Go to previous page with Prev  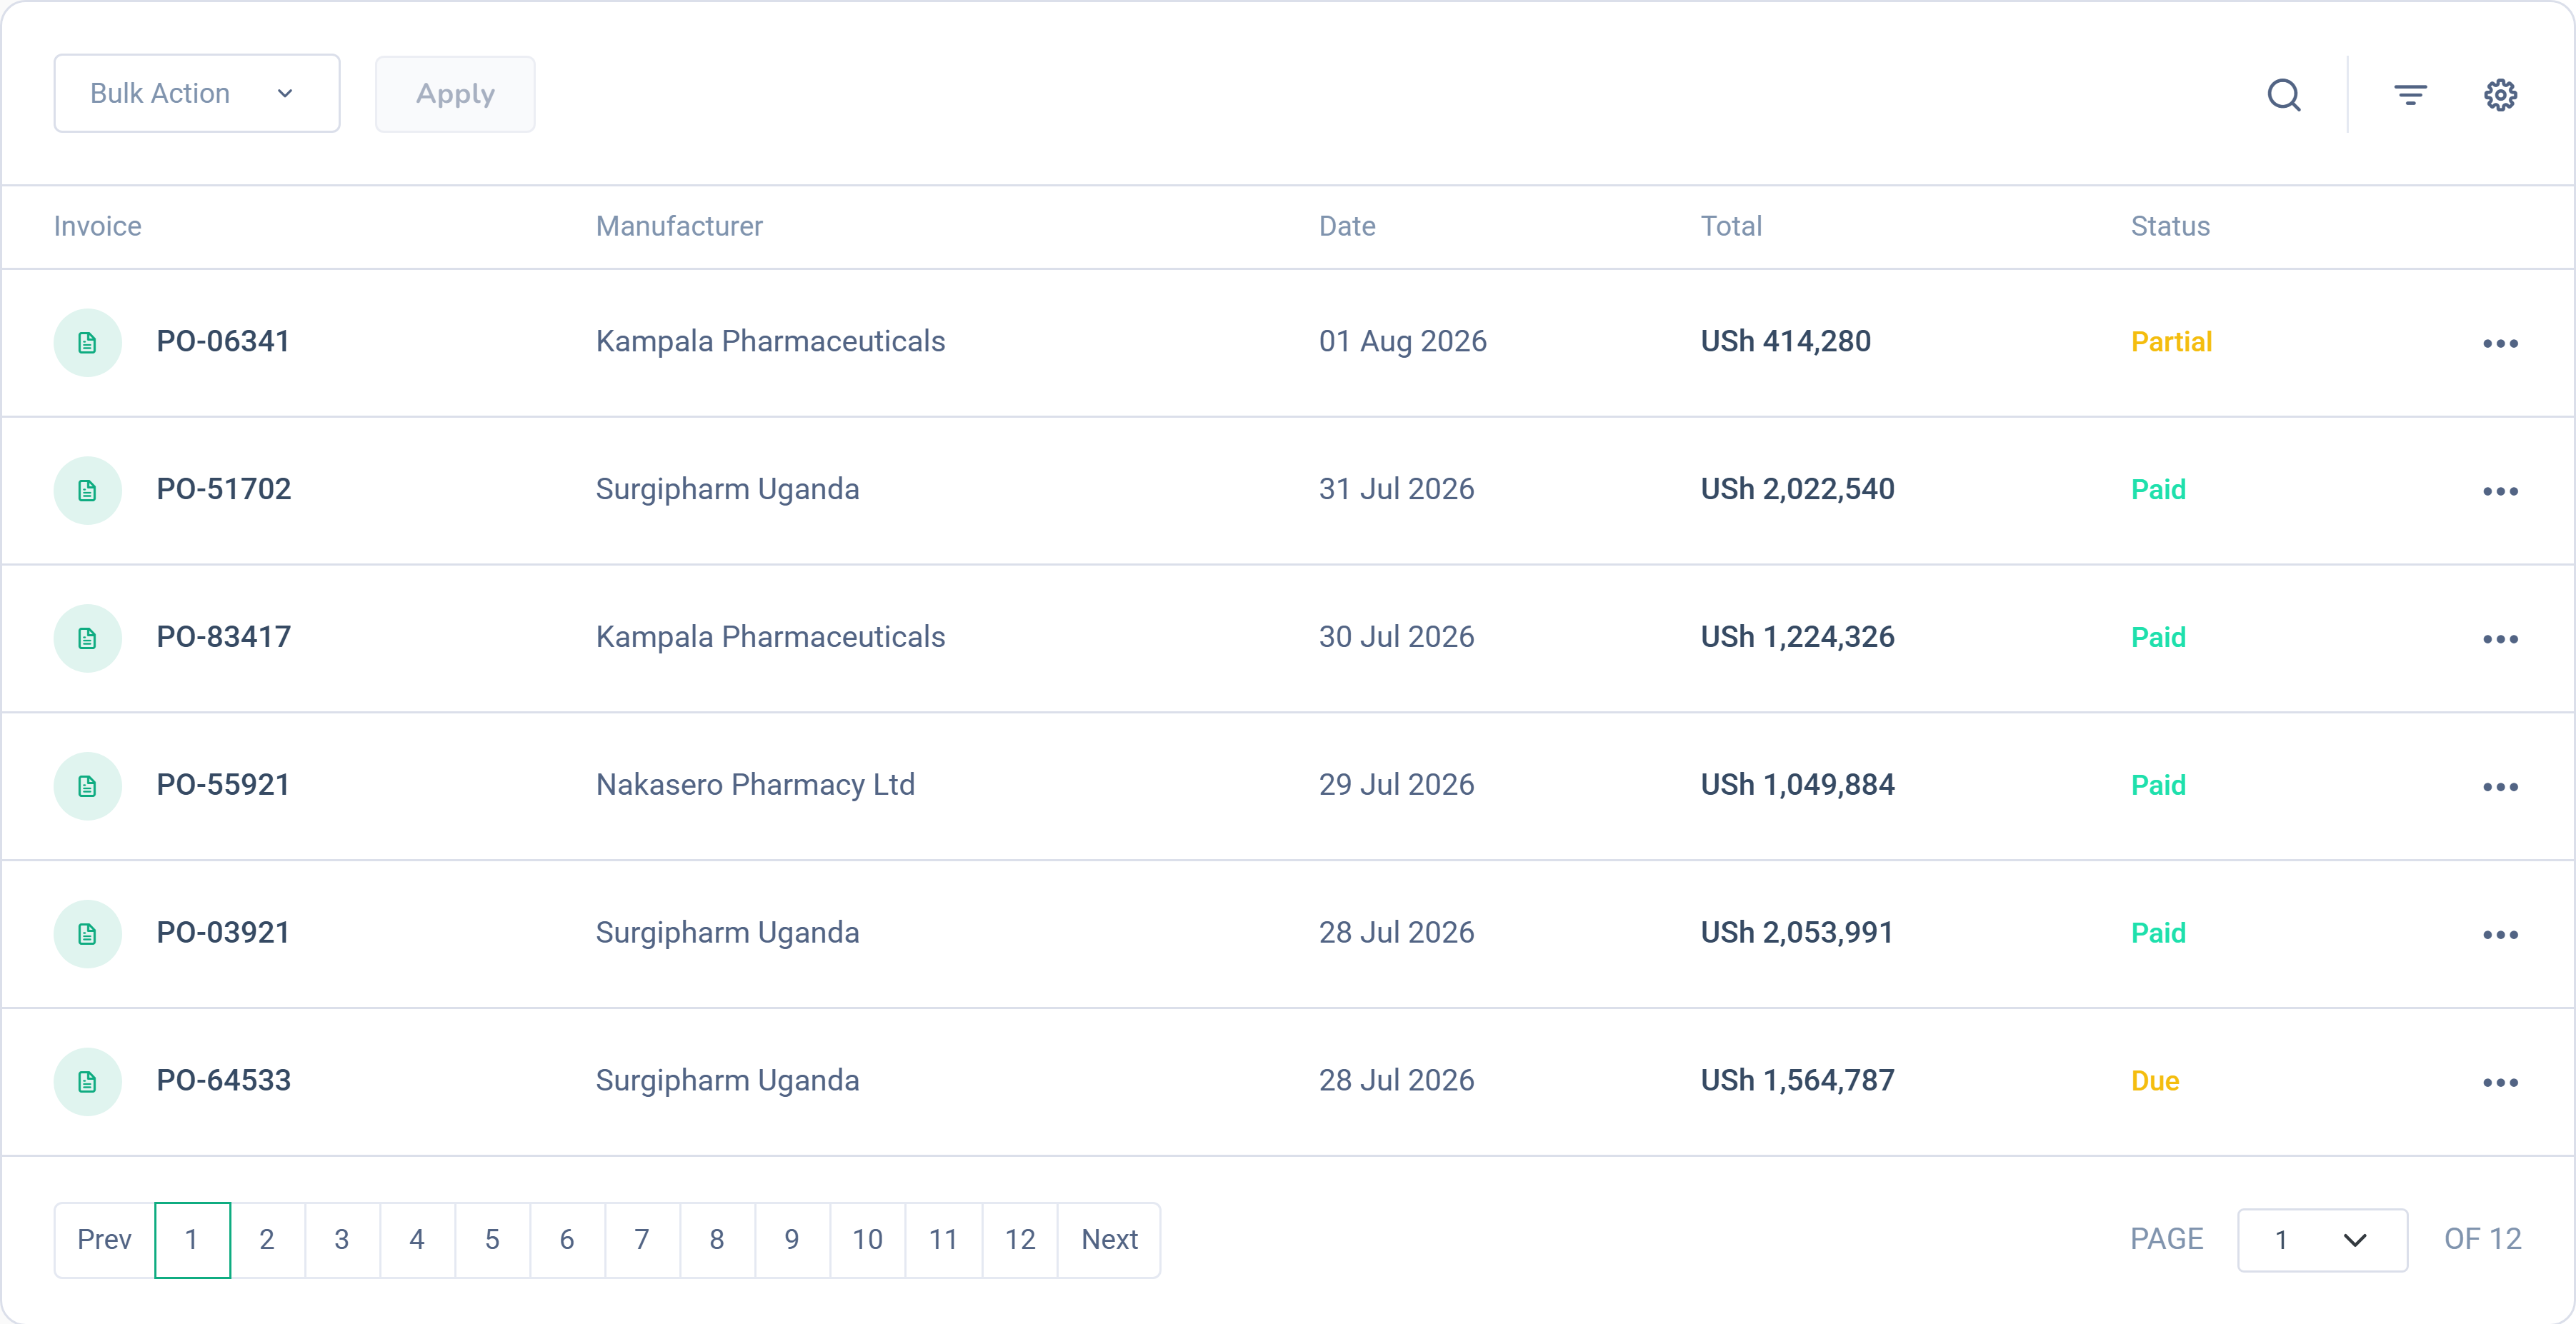click(x=104, y=1240)
